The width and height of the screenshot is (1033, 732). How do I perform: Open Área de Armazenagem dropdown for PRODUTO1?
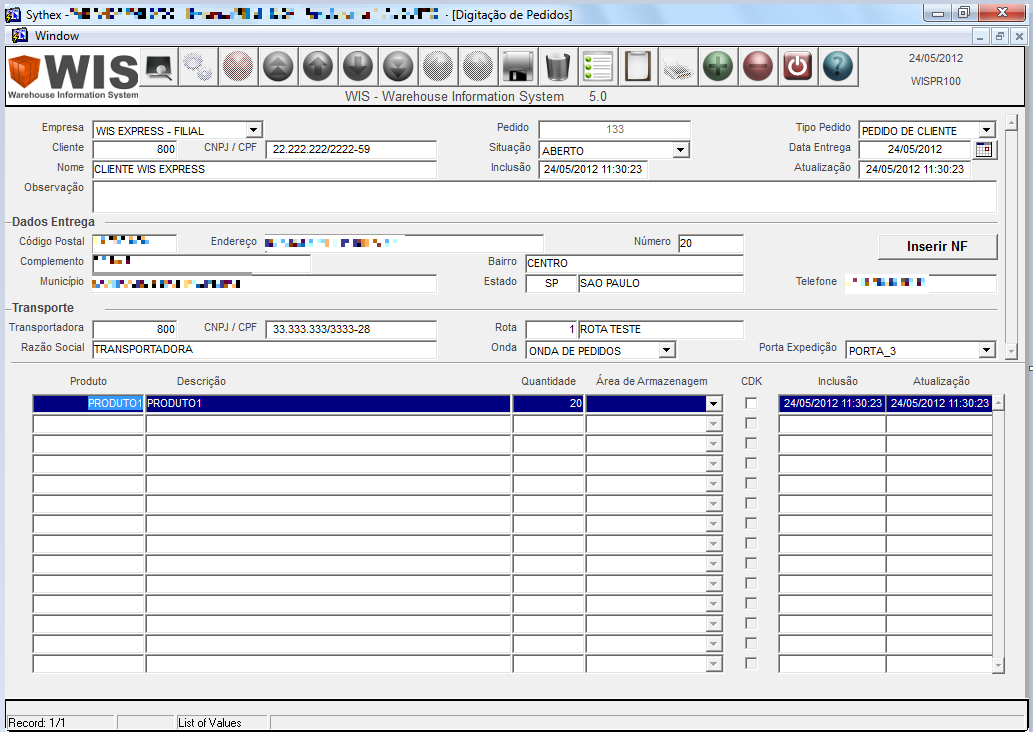[x=713, y=402]
